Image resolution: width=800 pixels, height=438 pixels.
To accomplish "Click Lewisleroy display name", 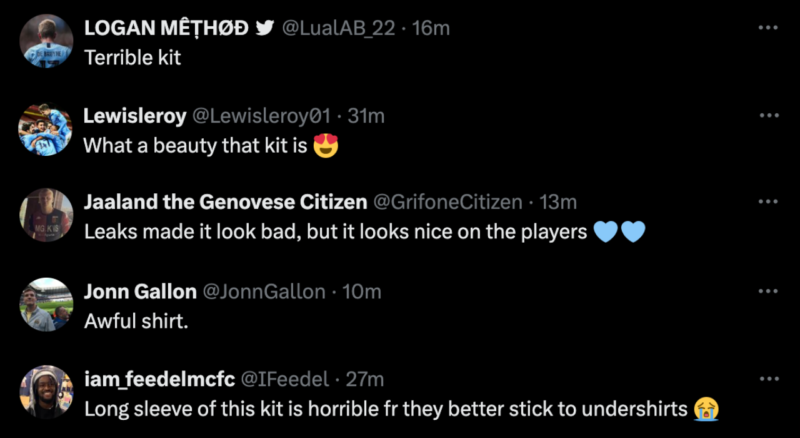I will point(134,116).
